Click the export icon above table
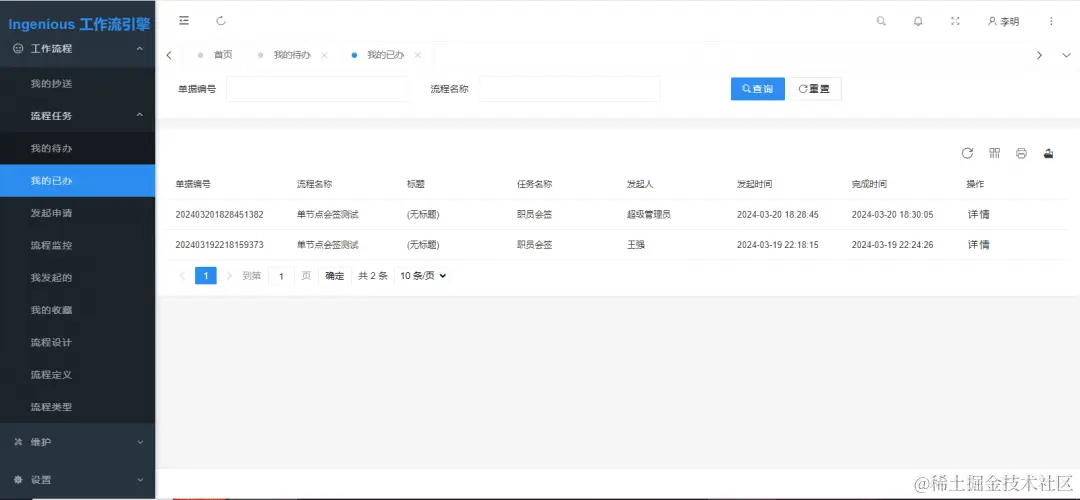The image size is (1080, 500). tap(1048, 153)
